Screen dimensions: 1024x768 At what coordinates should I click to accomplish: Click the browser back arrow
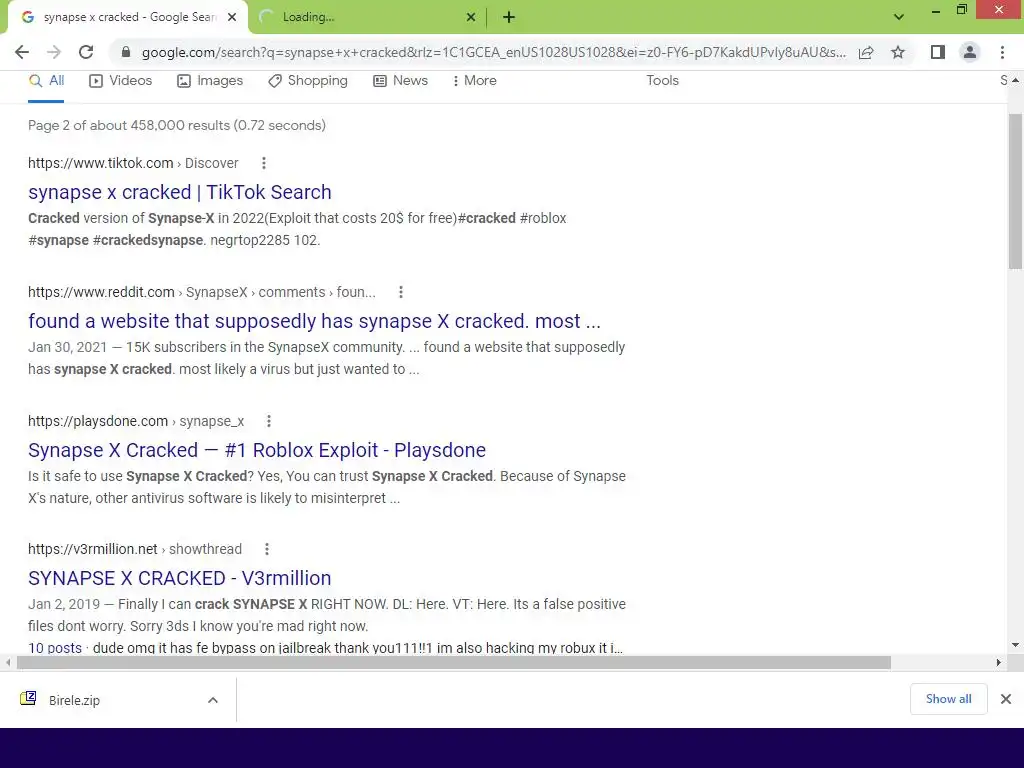22,52
